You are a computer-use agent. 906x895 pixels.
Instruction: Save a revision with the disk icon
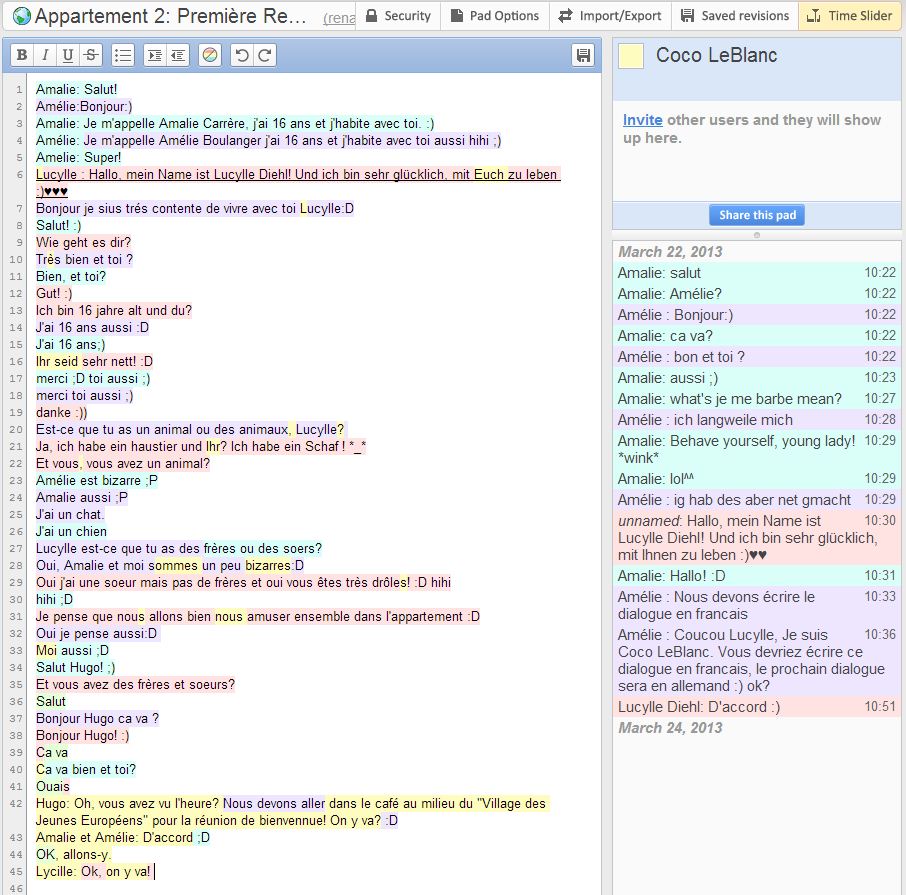click(582, 56)
